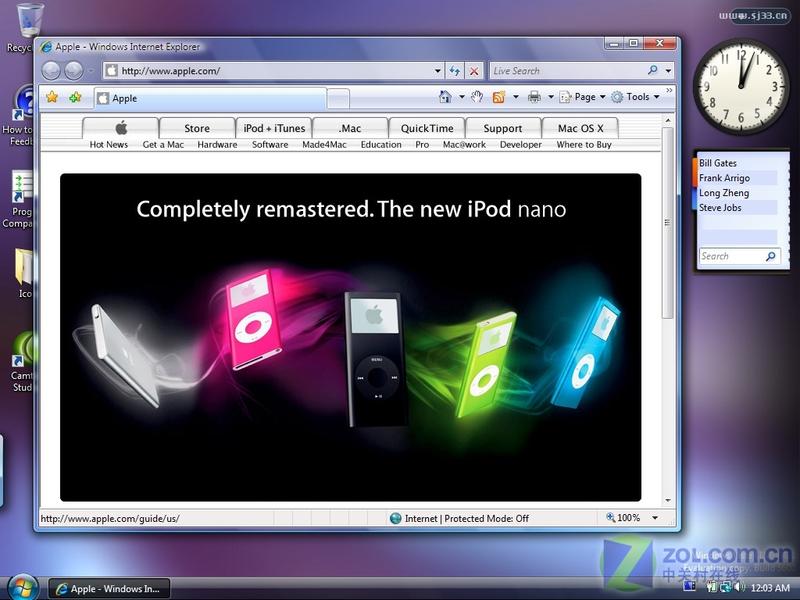Image resolution: width=800 pixels, height=600 pixels.
Task: Click the Developer link
Action: (x=521, y=144)
